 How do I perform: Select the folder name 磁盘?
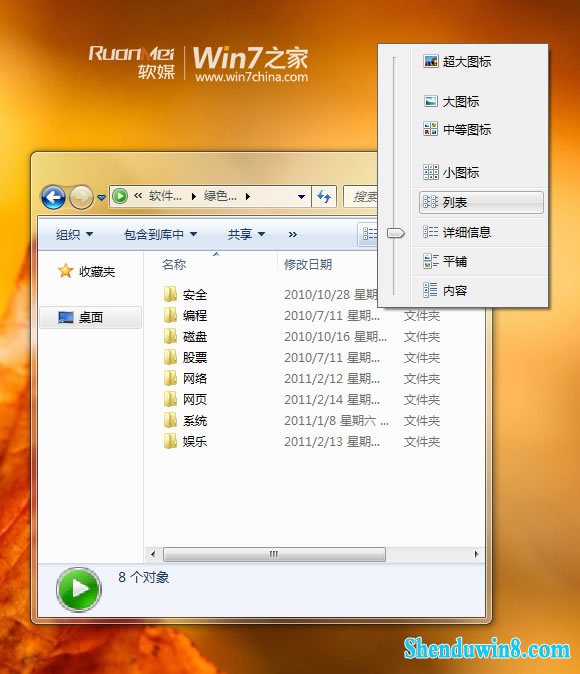coord(195,337)
